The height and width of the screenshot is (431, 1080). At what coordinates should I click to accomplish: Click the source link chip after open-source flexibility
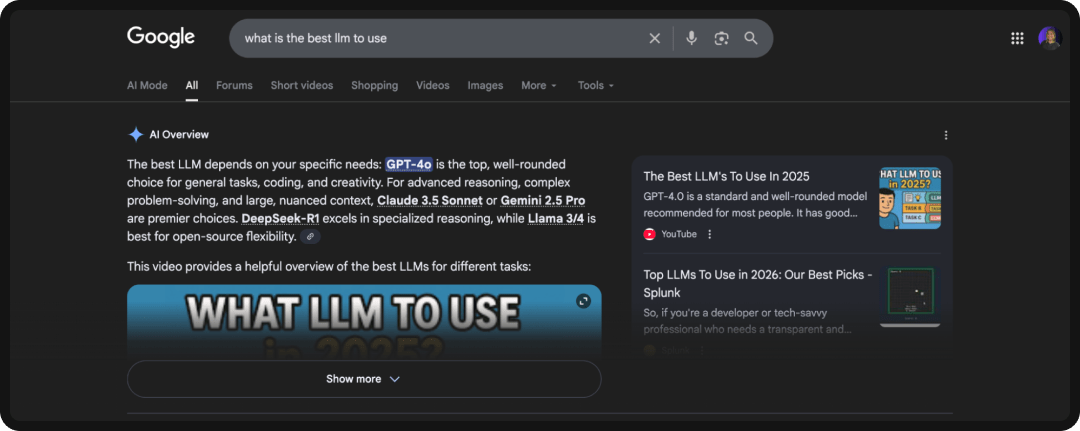(311, 237)
